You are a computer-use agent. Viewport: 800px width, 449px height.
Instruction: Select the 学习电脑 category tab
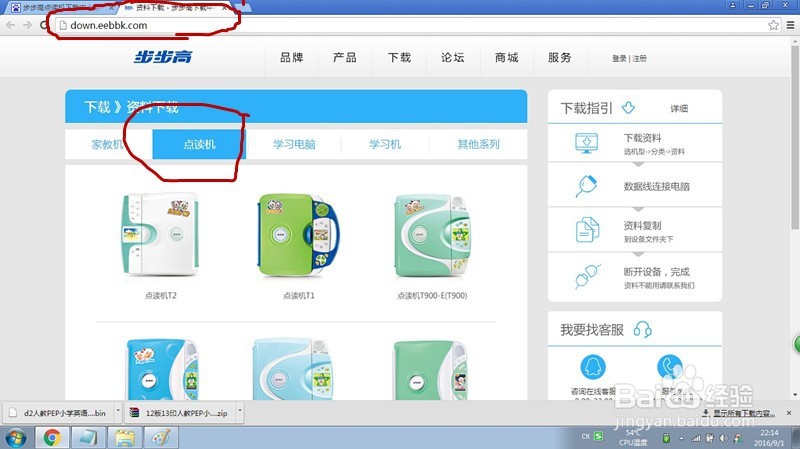pyautogui.click(x=294, y=144)
